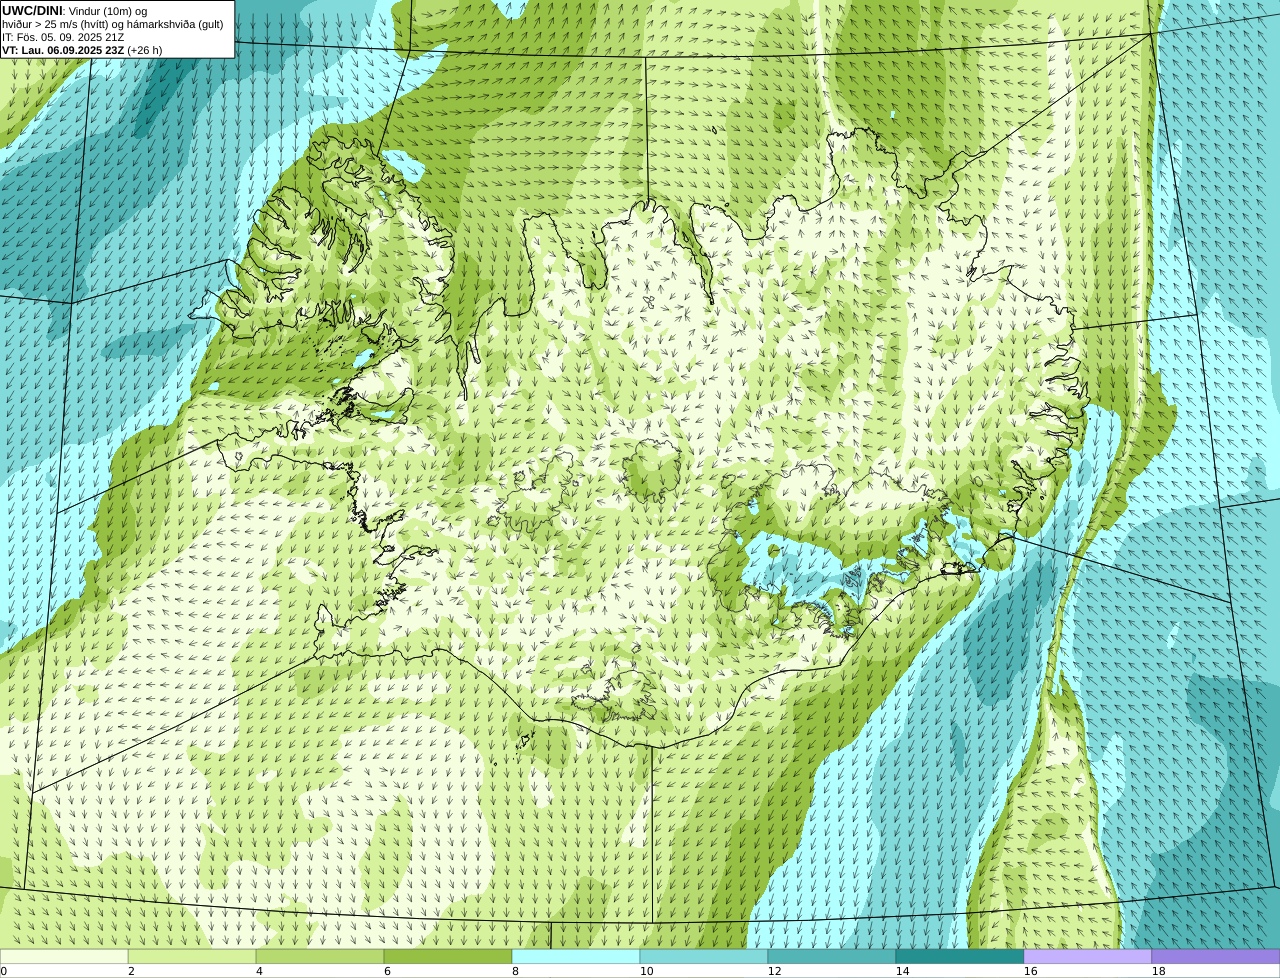The image size is (1280, 978).
Task: Click the "2" scale tick label
Action: [x=131, y=971]
